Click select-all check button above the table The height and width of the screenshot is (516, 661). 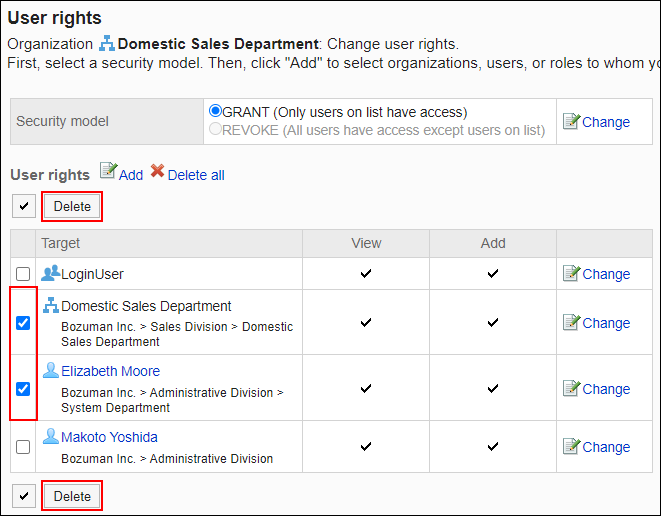click(x=24, y=206)
